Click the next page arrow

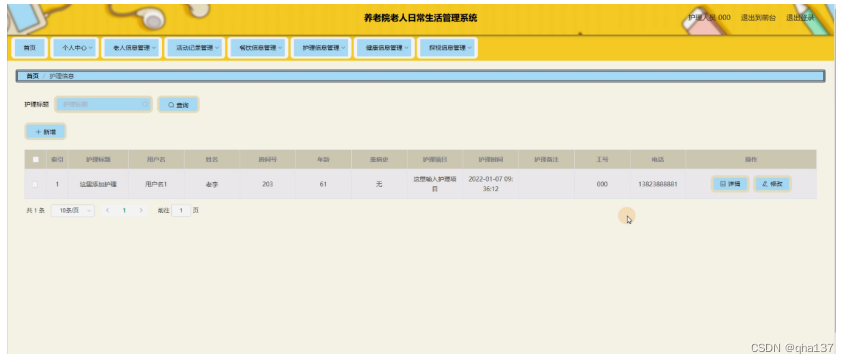[141, 210]
